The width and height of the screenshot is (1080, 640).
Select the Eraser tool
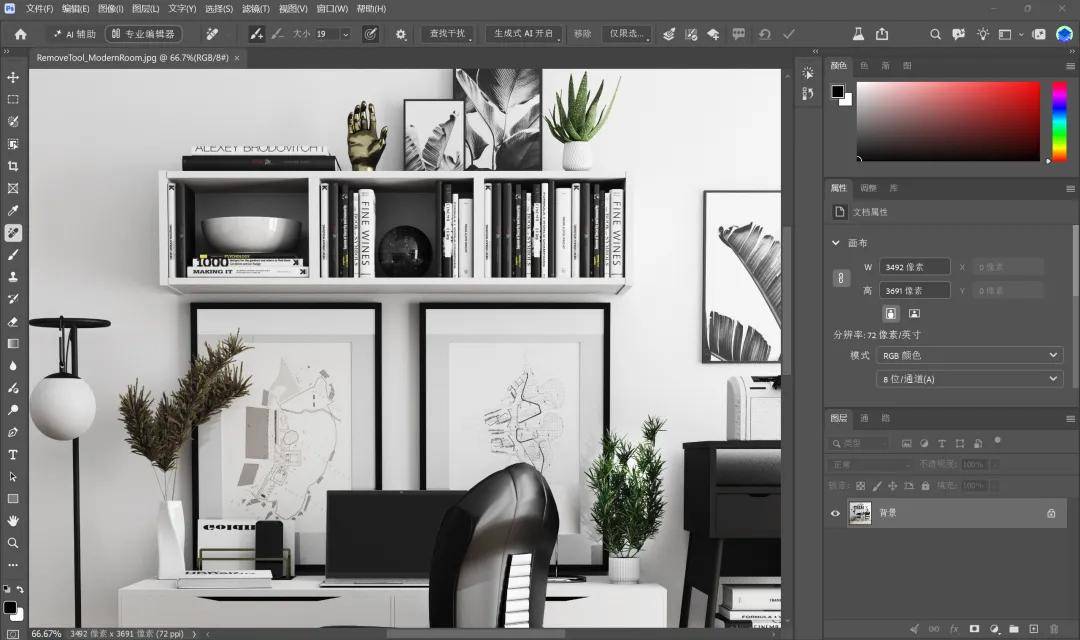click(13, 321)
